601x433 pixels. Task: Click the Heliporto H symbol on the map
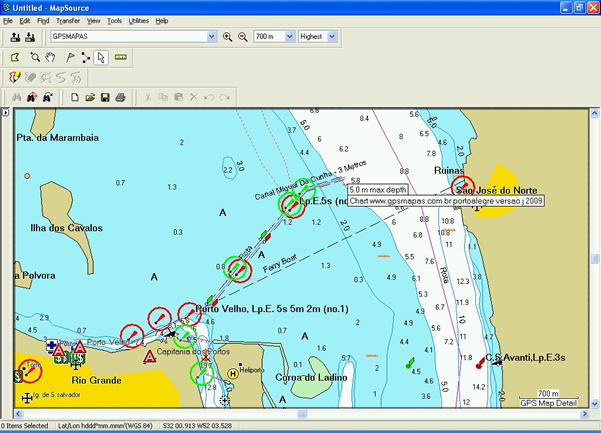233,373
